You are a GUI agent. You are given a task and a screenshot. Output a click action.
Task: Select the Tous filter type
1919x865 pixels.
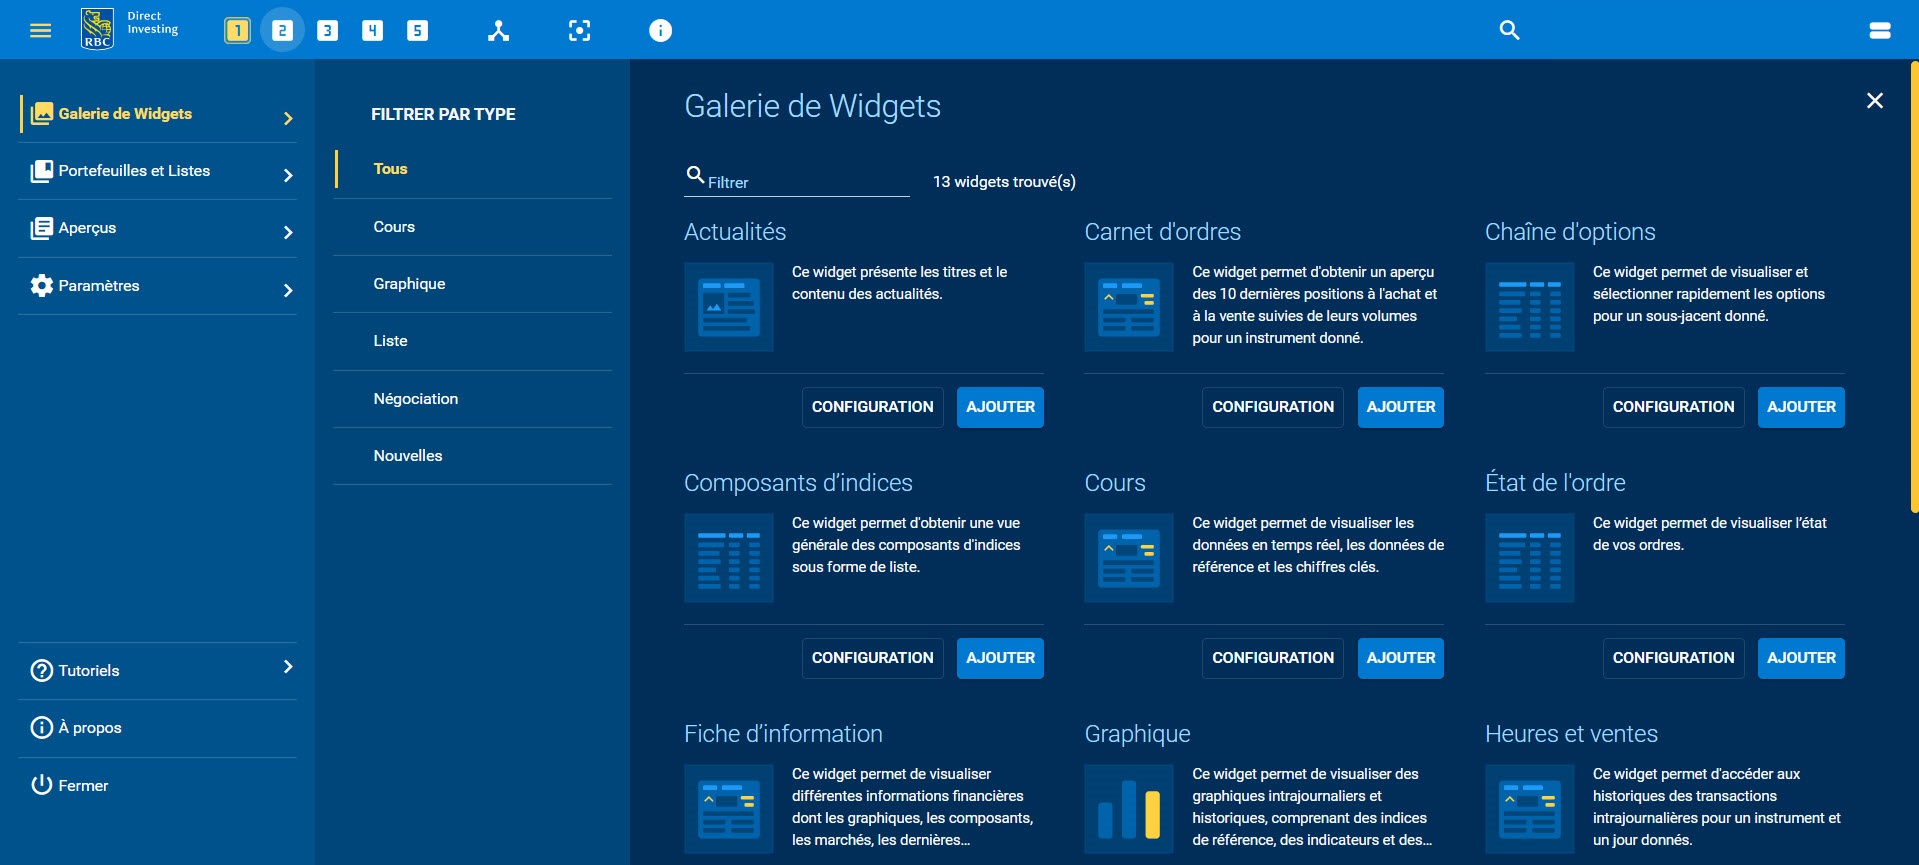pos(473,169)
